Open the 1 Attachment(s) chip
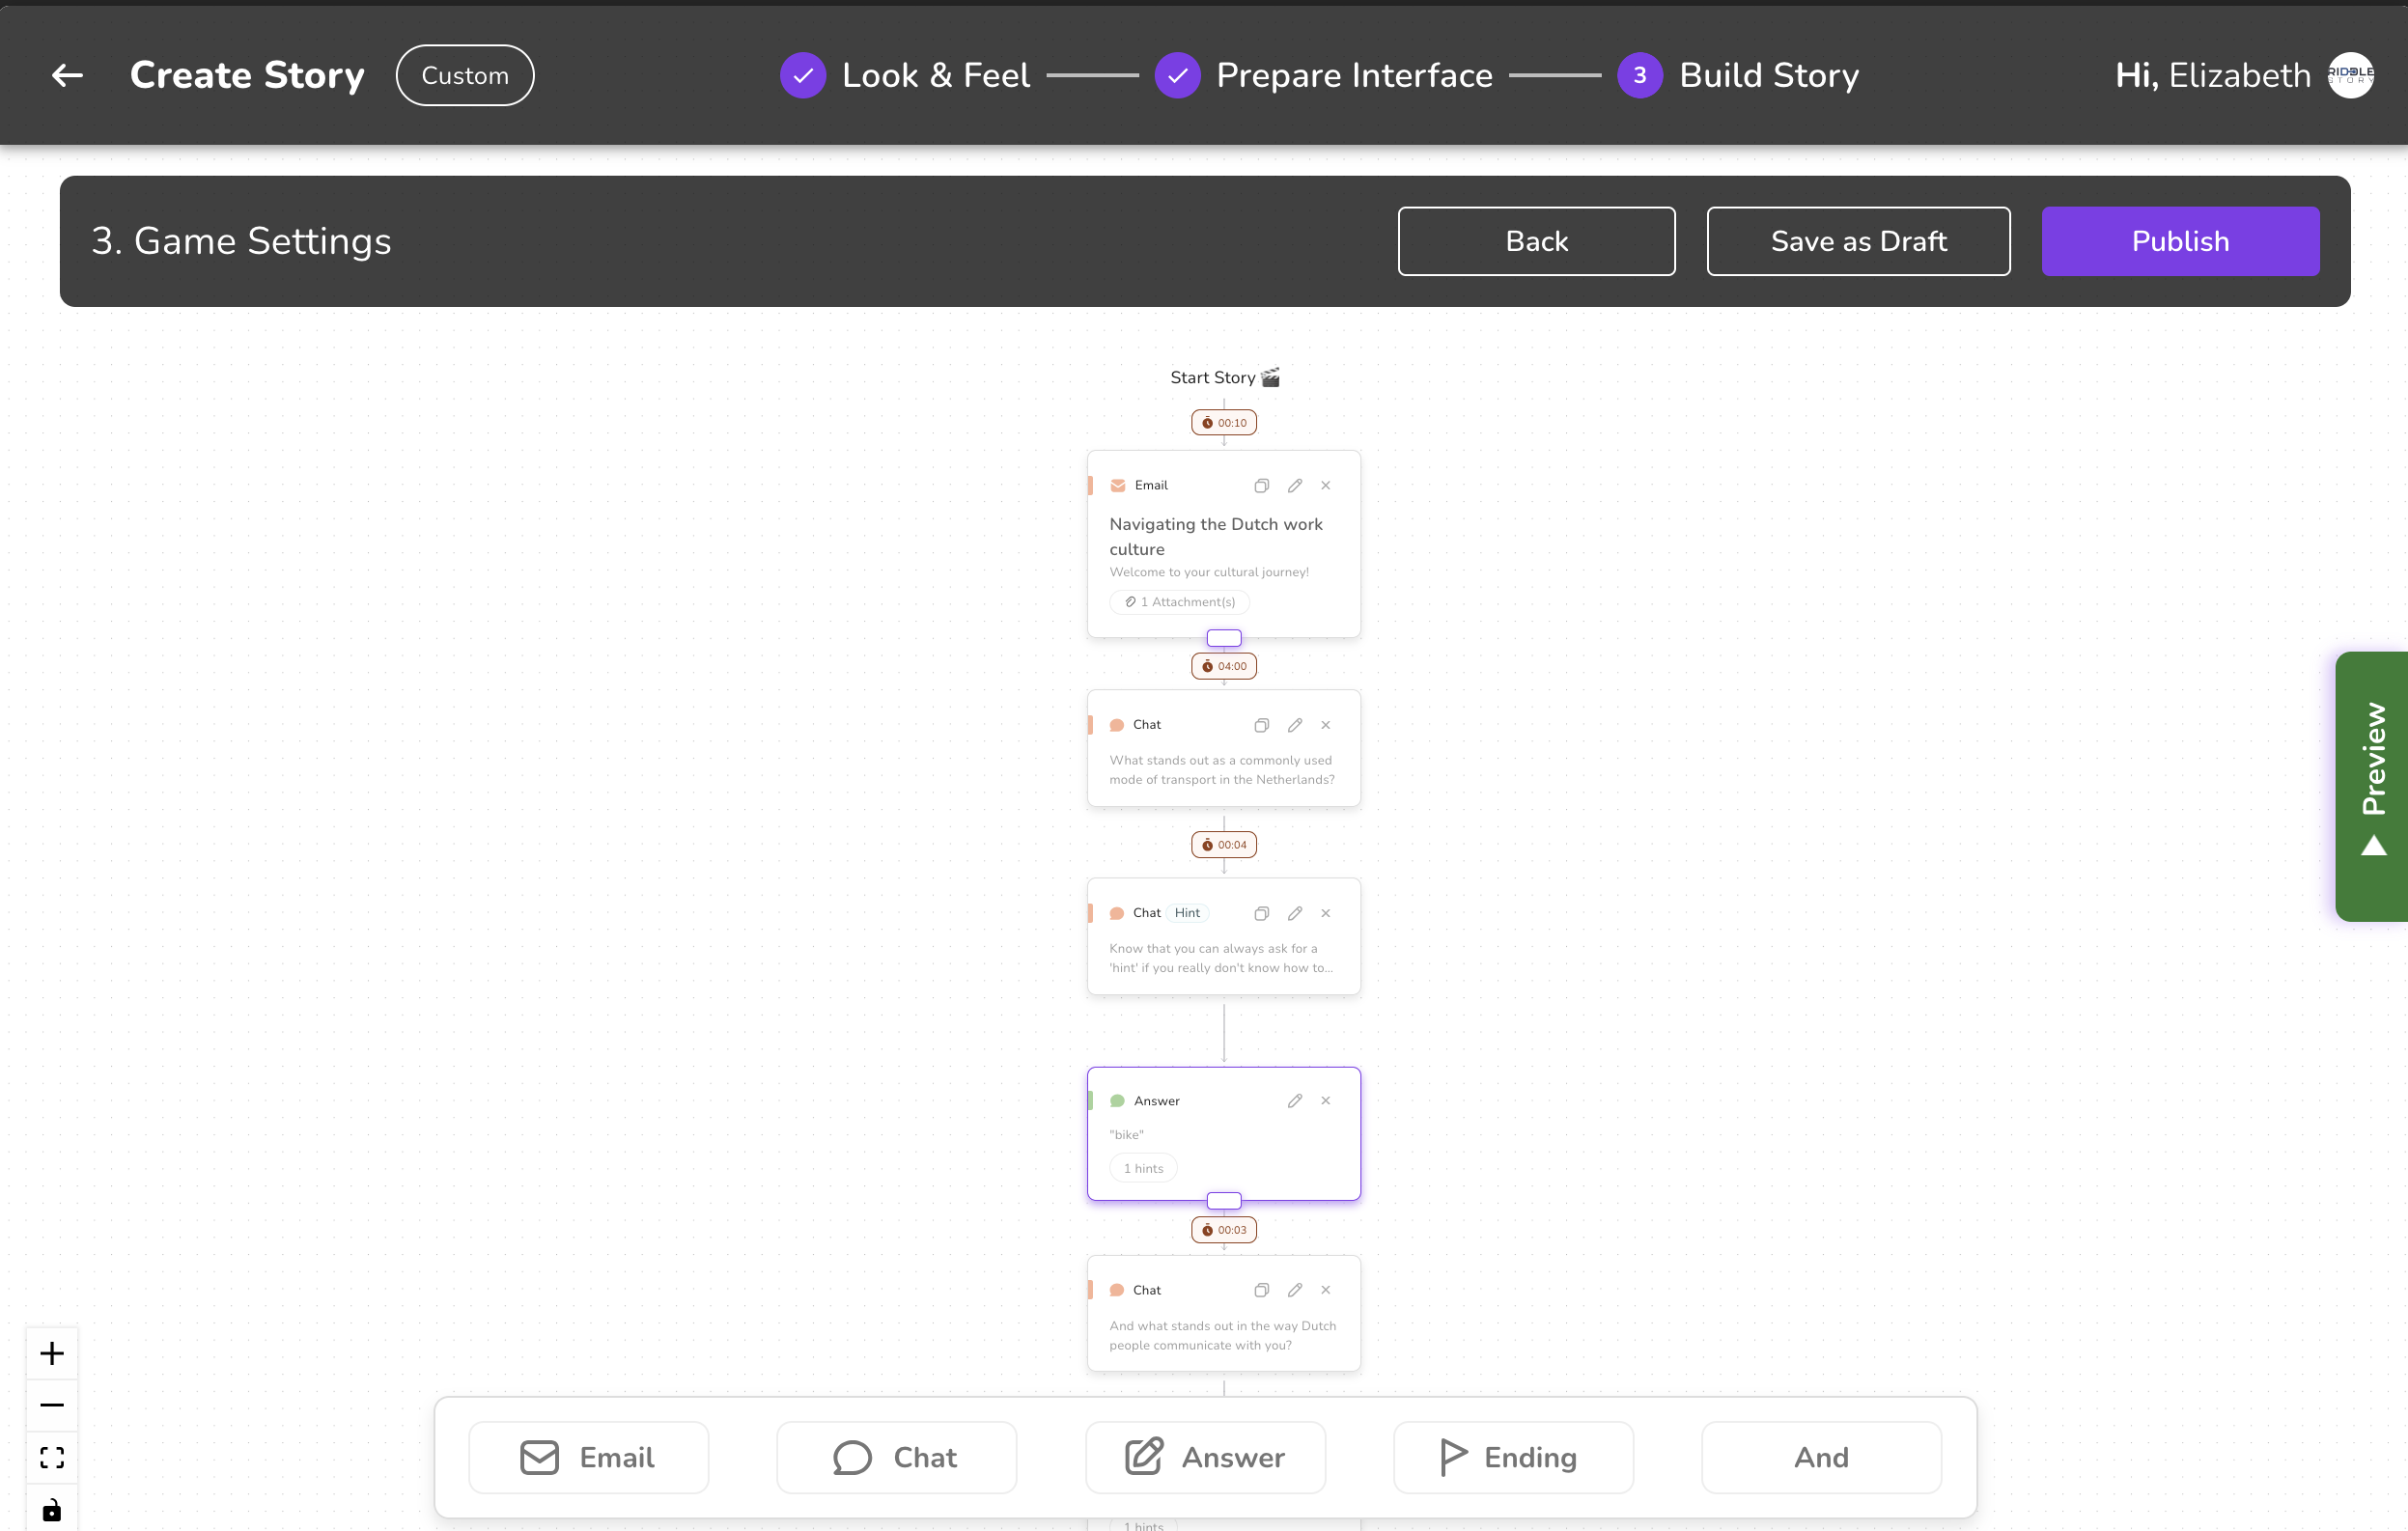 1180,602
